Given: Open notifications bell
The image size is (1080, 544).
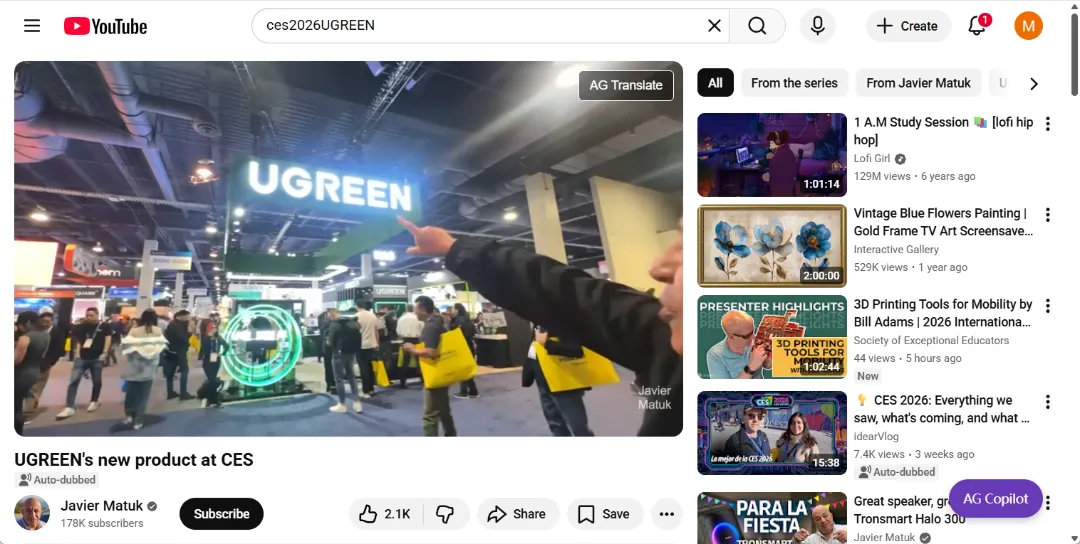Looking at the screenshot, I should (x=977, y=26).
